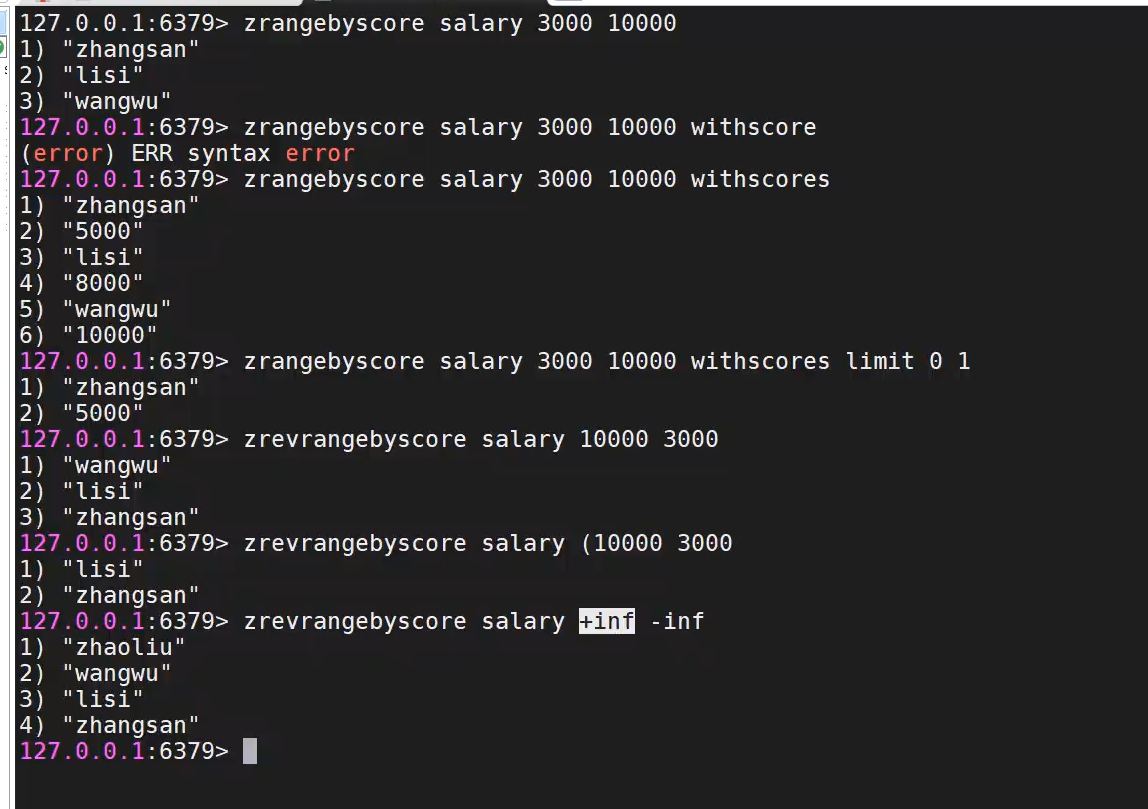Screen dimensions: 1148x809
Task: Click result 4) "zhangsan" near bottom
Action: (131, 725)
